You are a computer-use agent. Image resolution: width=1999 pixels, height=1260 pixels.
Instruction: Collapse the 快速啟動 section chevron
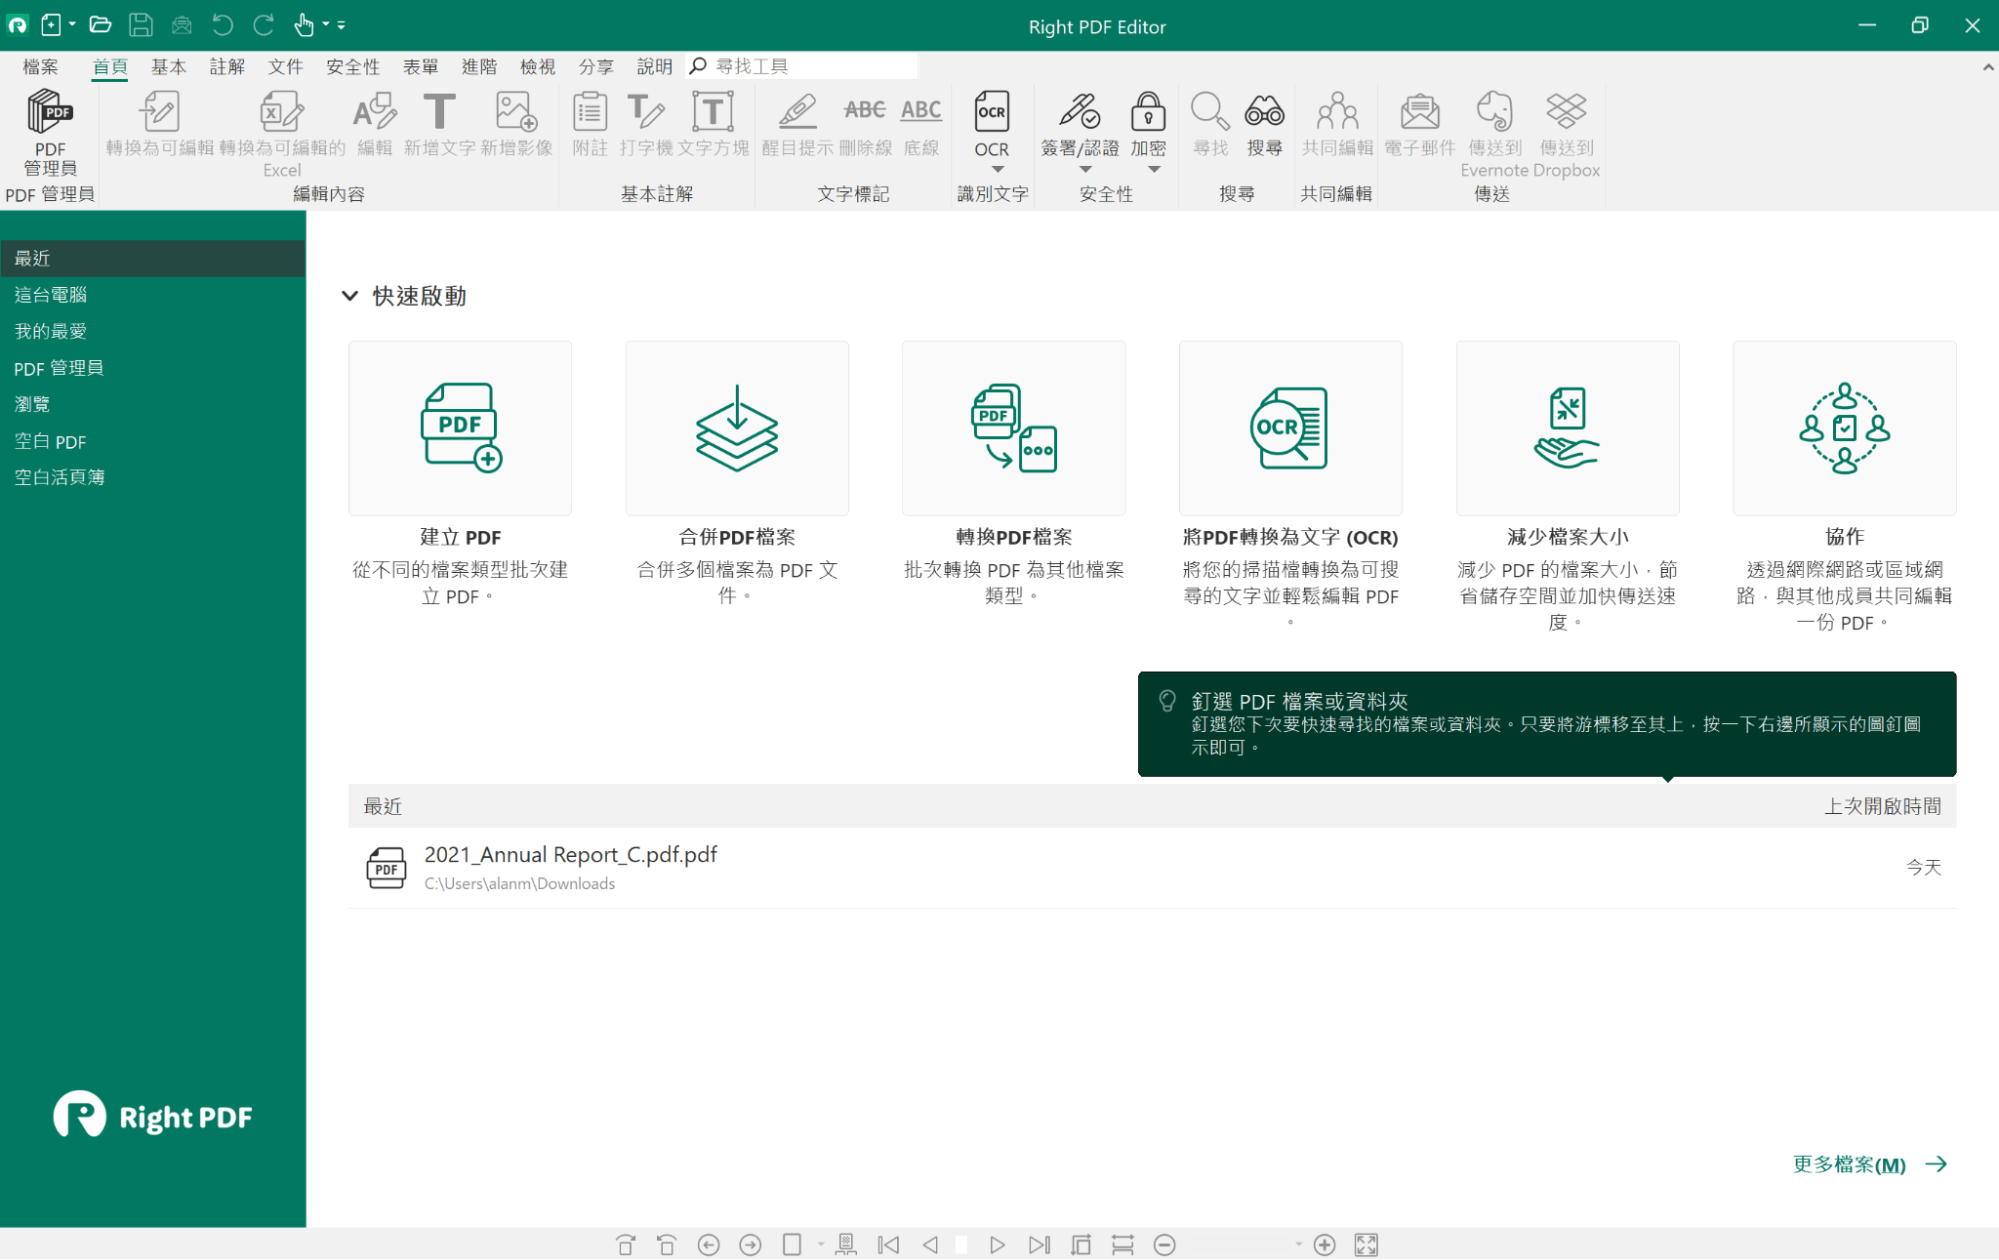(350, 296)
